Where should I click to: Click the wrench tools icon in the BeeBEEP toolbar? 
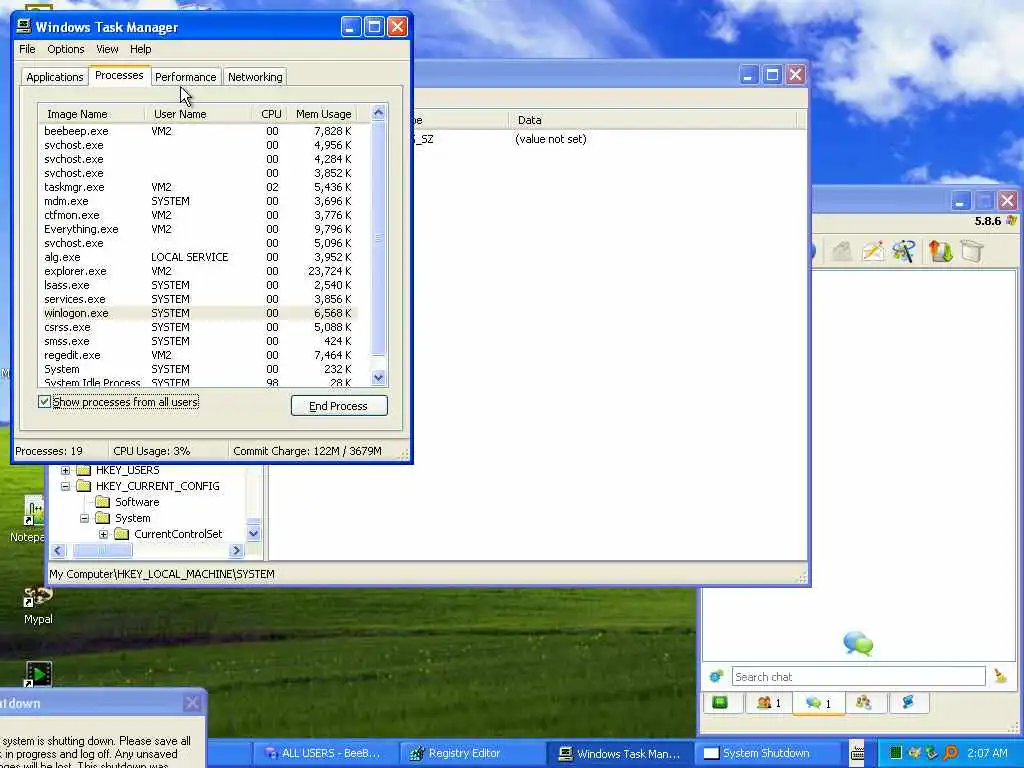[x=904, y=251]
